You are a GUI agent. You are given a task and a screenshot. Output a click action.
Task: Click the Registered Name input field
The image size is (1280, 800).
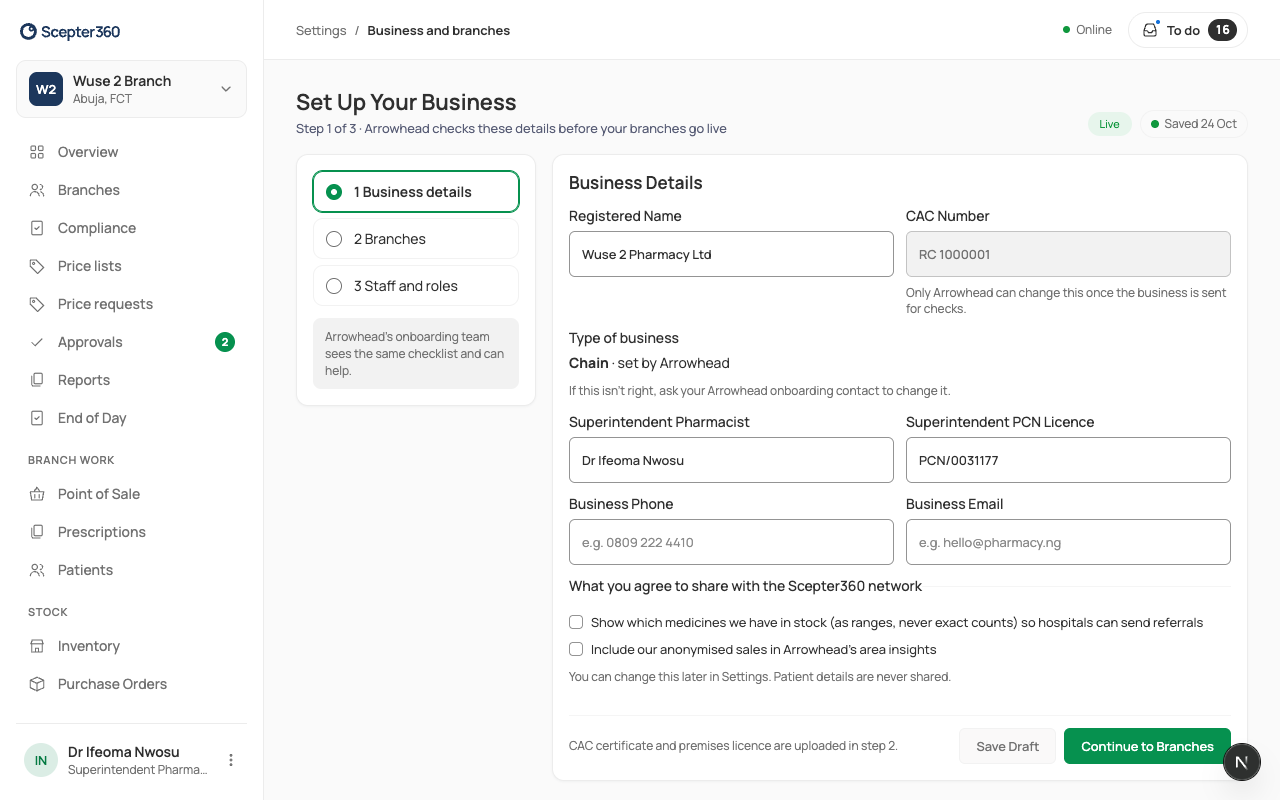click(731, 254)
